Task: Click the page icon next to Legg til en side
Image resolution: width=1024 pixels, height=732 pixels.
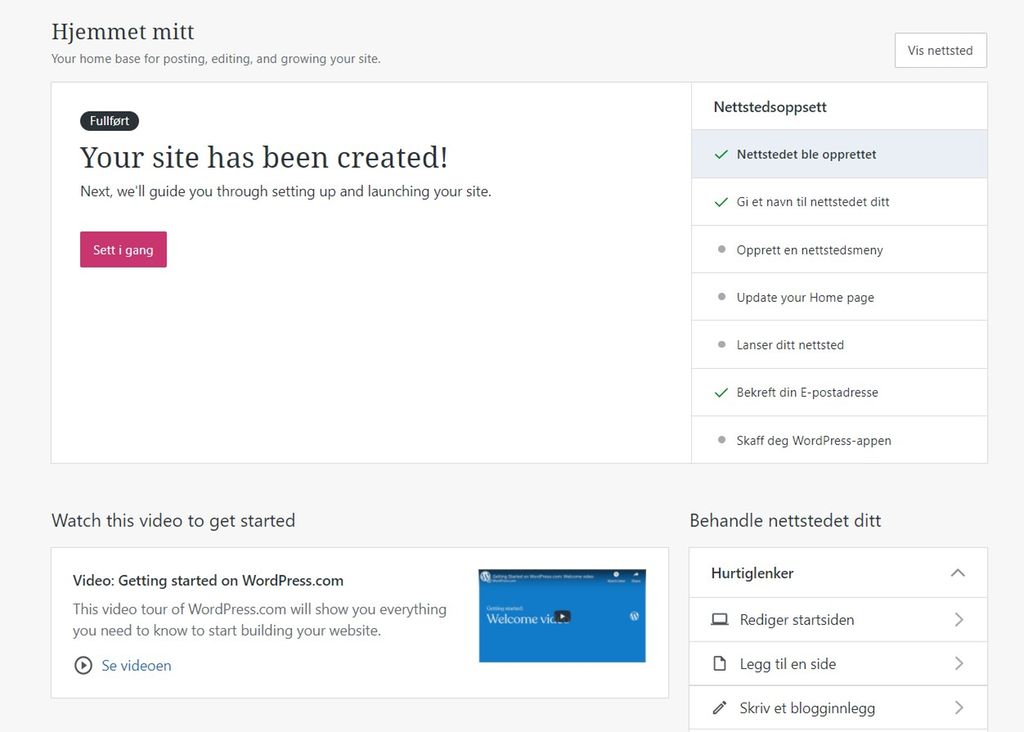Action: click(719, 663)
